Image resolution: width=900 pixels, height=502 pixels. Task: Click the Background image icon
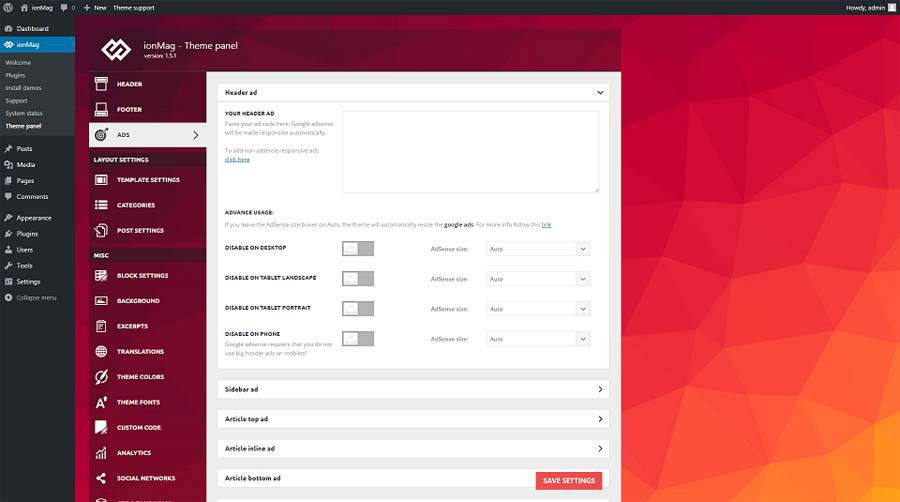[100, 301]
